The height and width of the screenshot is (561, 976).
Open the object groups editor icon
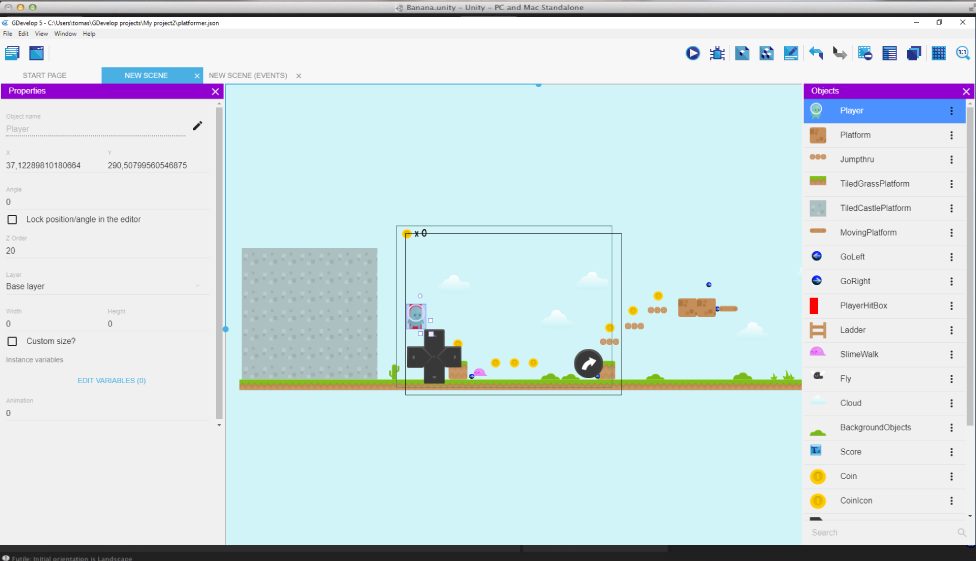click(766, 54)
